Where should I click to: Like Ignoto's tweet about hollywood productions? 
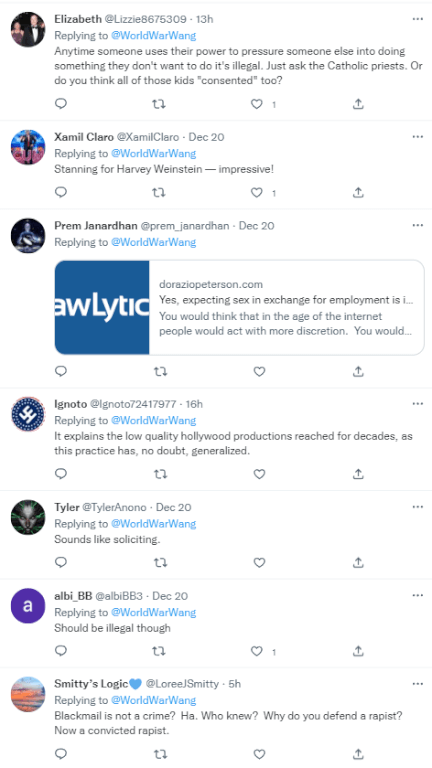click(259, 474)
